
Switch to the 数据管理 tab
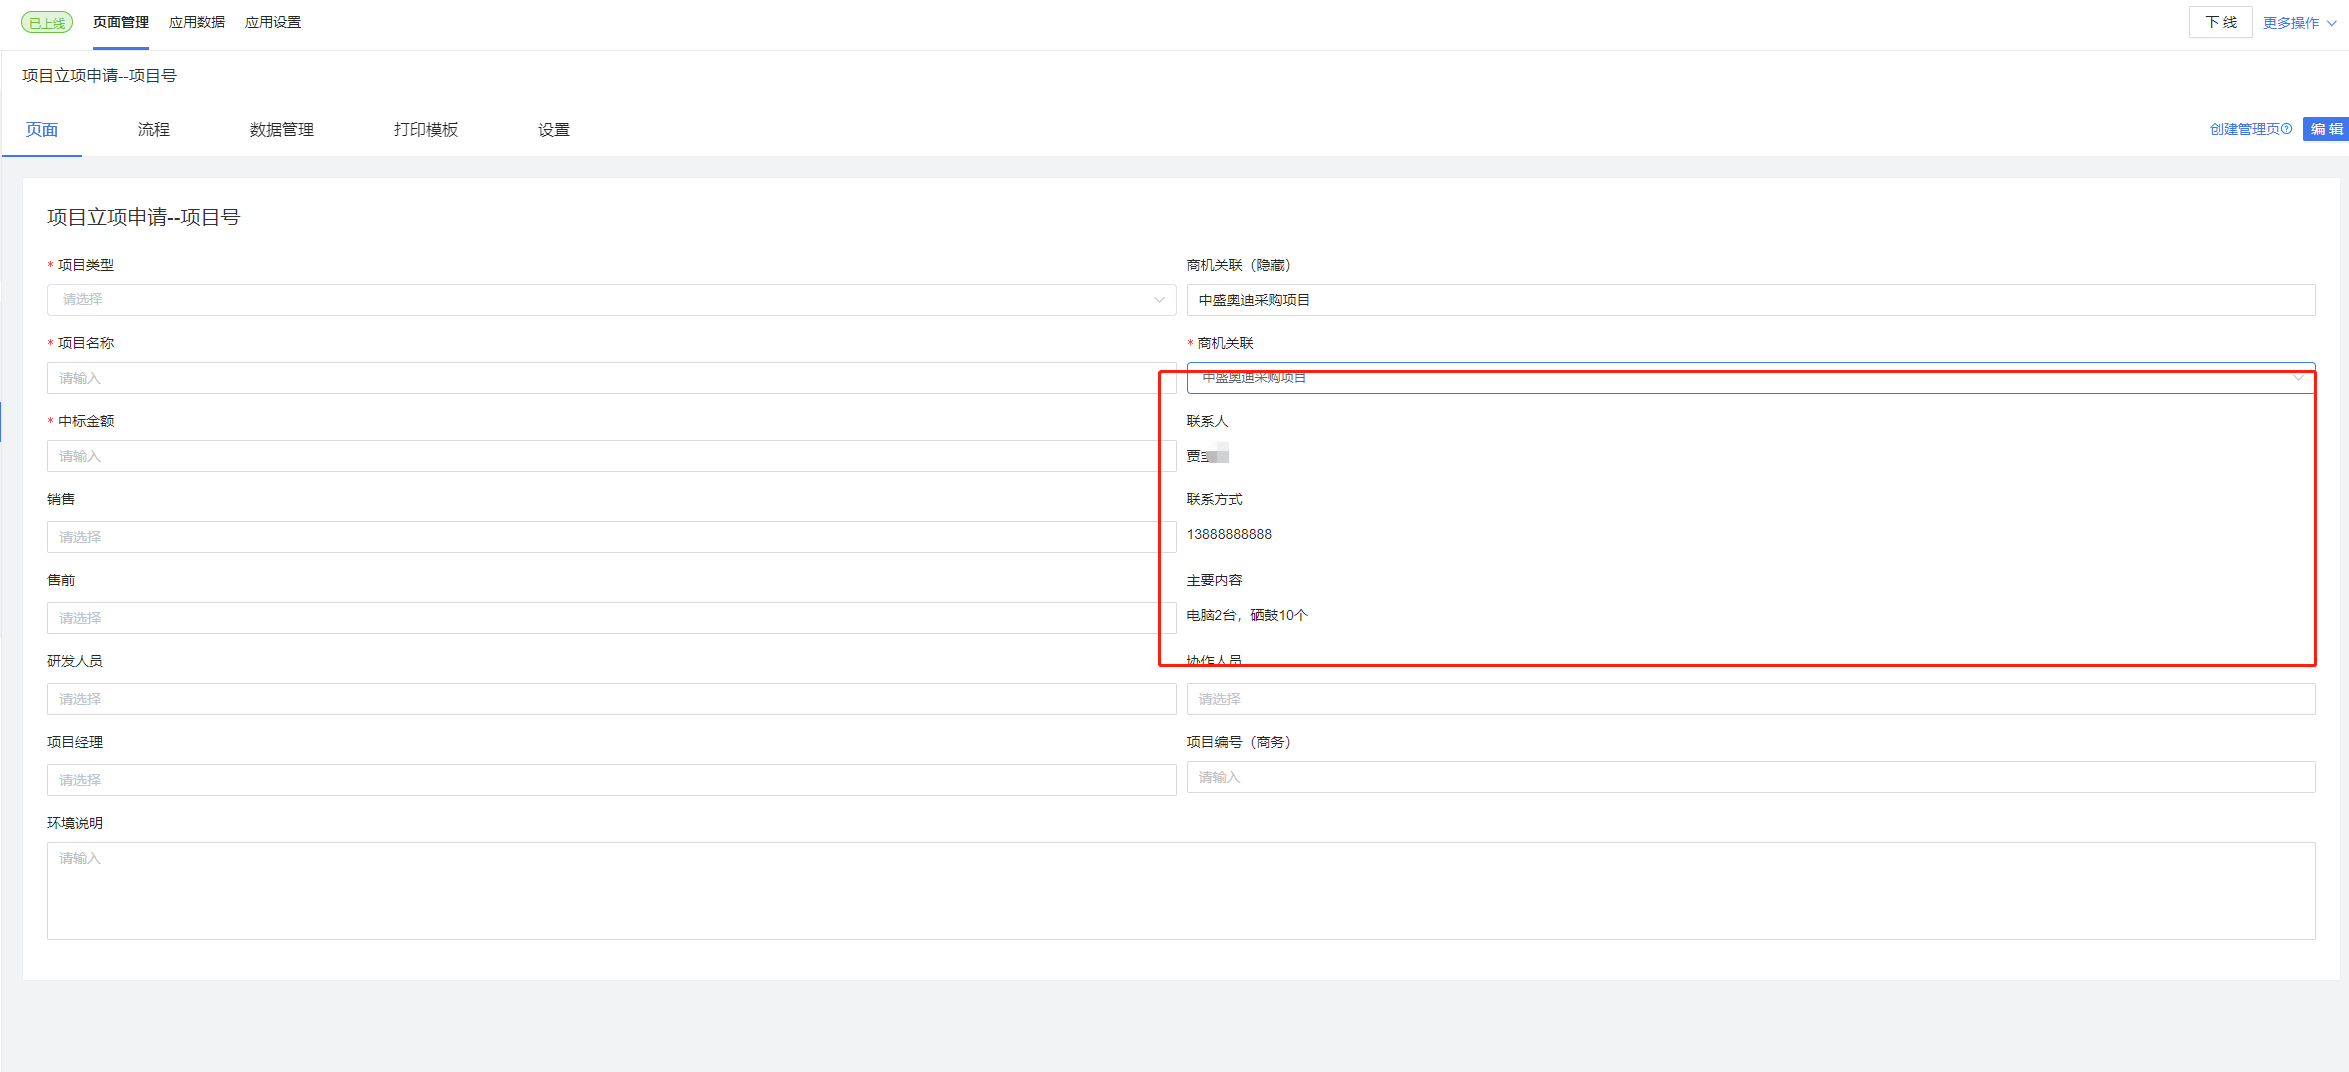282,130
